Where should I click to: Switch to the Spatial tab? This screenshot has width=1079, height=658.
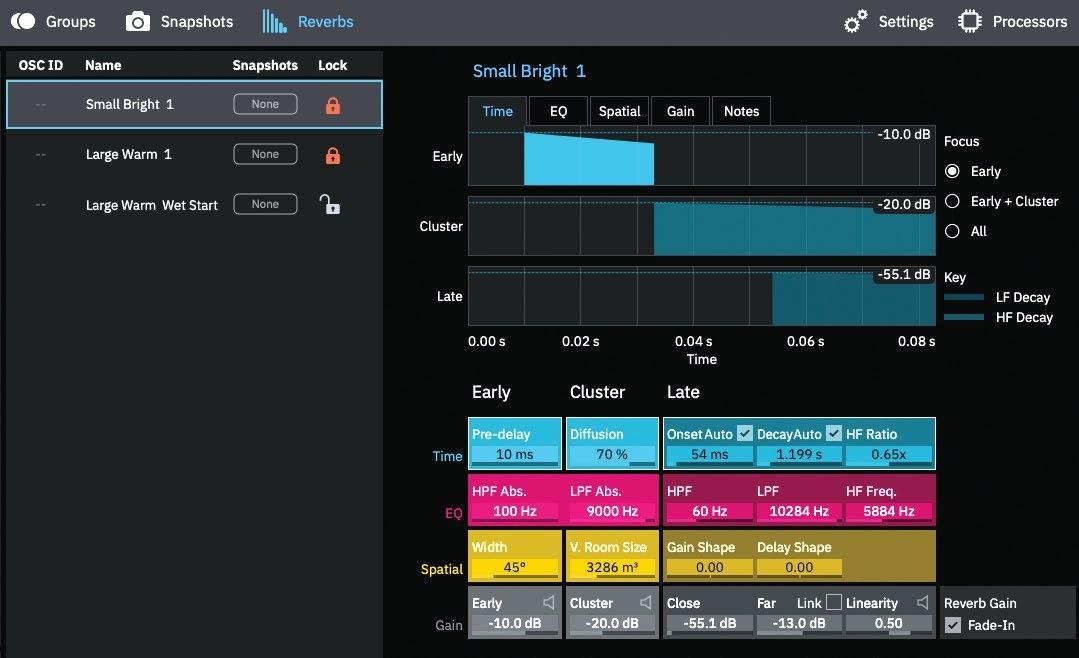[619, 111]
